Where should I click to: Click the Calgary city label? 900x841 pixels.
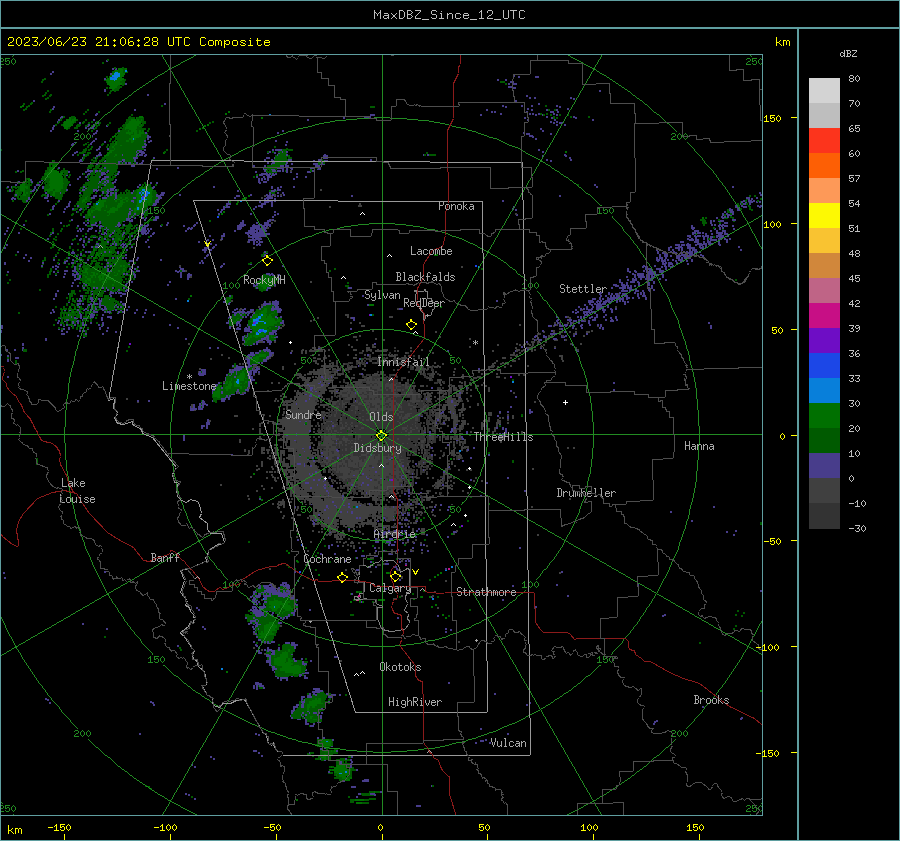390,588
